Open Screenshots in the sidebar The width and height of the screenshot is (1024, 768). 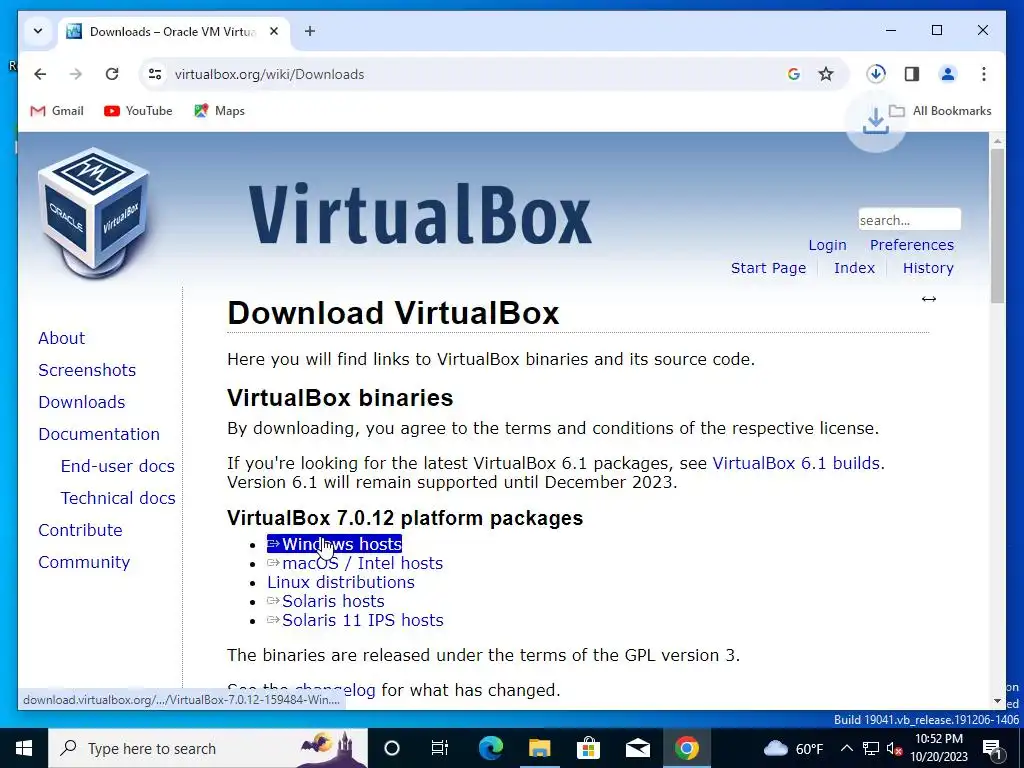click(x=87, y=370)
